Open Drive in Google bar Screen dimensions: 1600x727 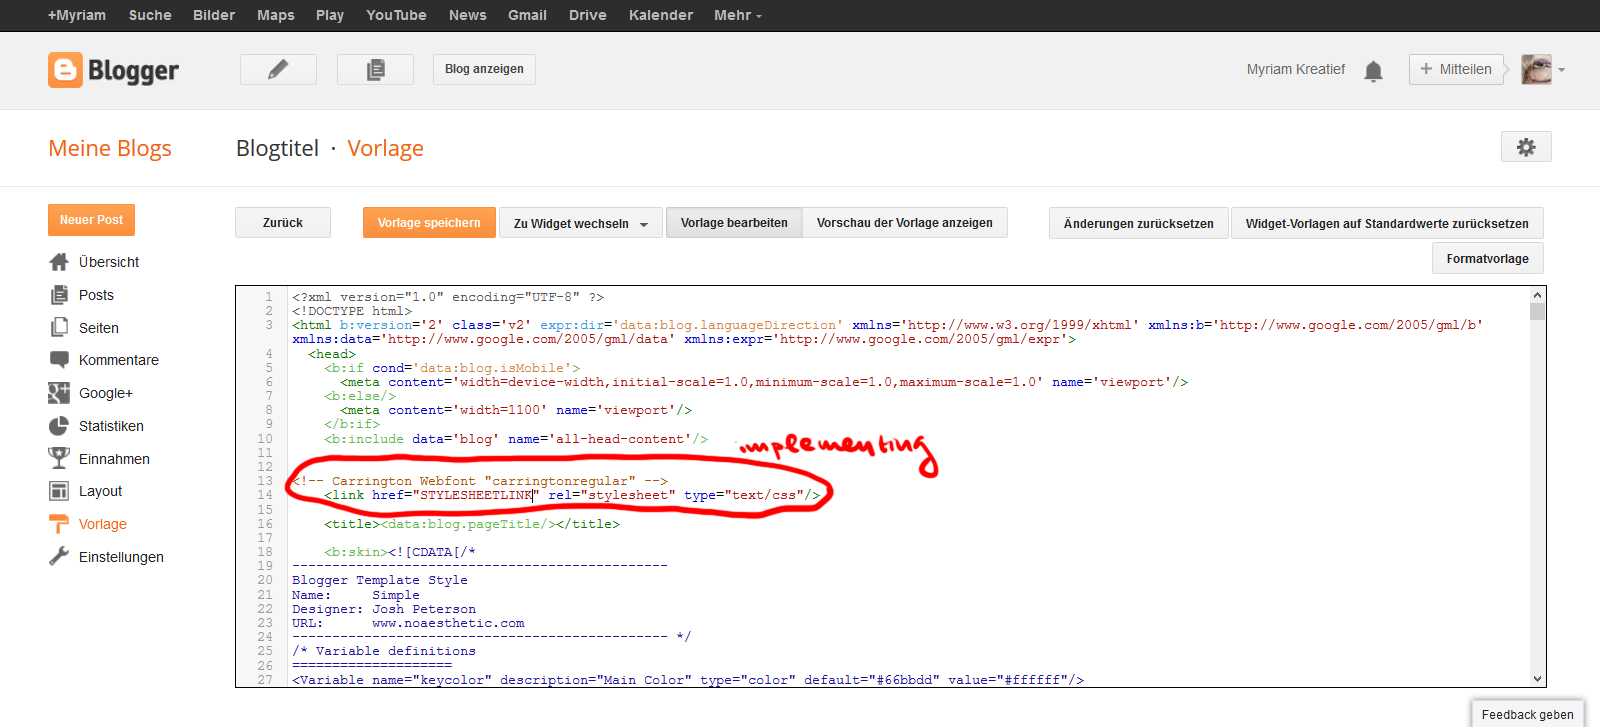click(x=588, y=15)
